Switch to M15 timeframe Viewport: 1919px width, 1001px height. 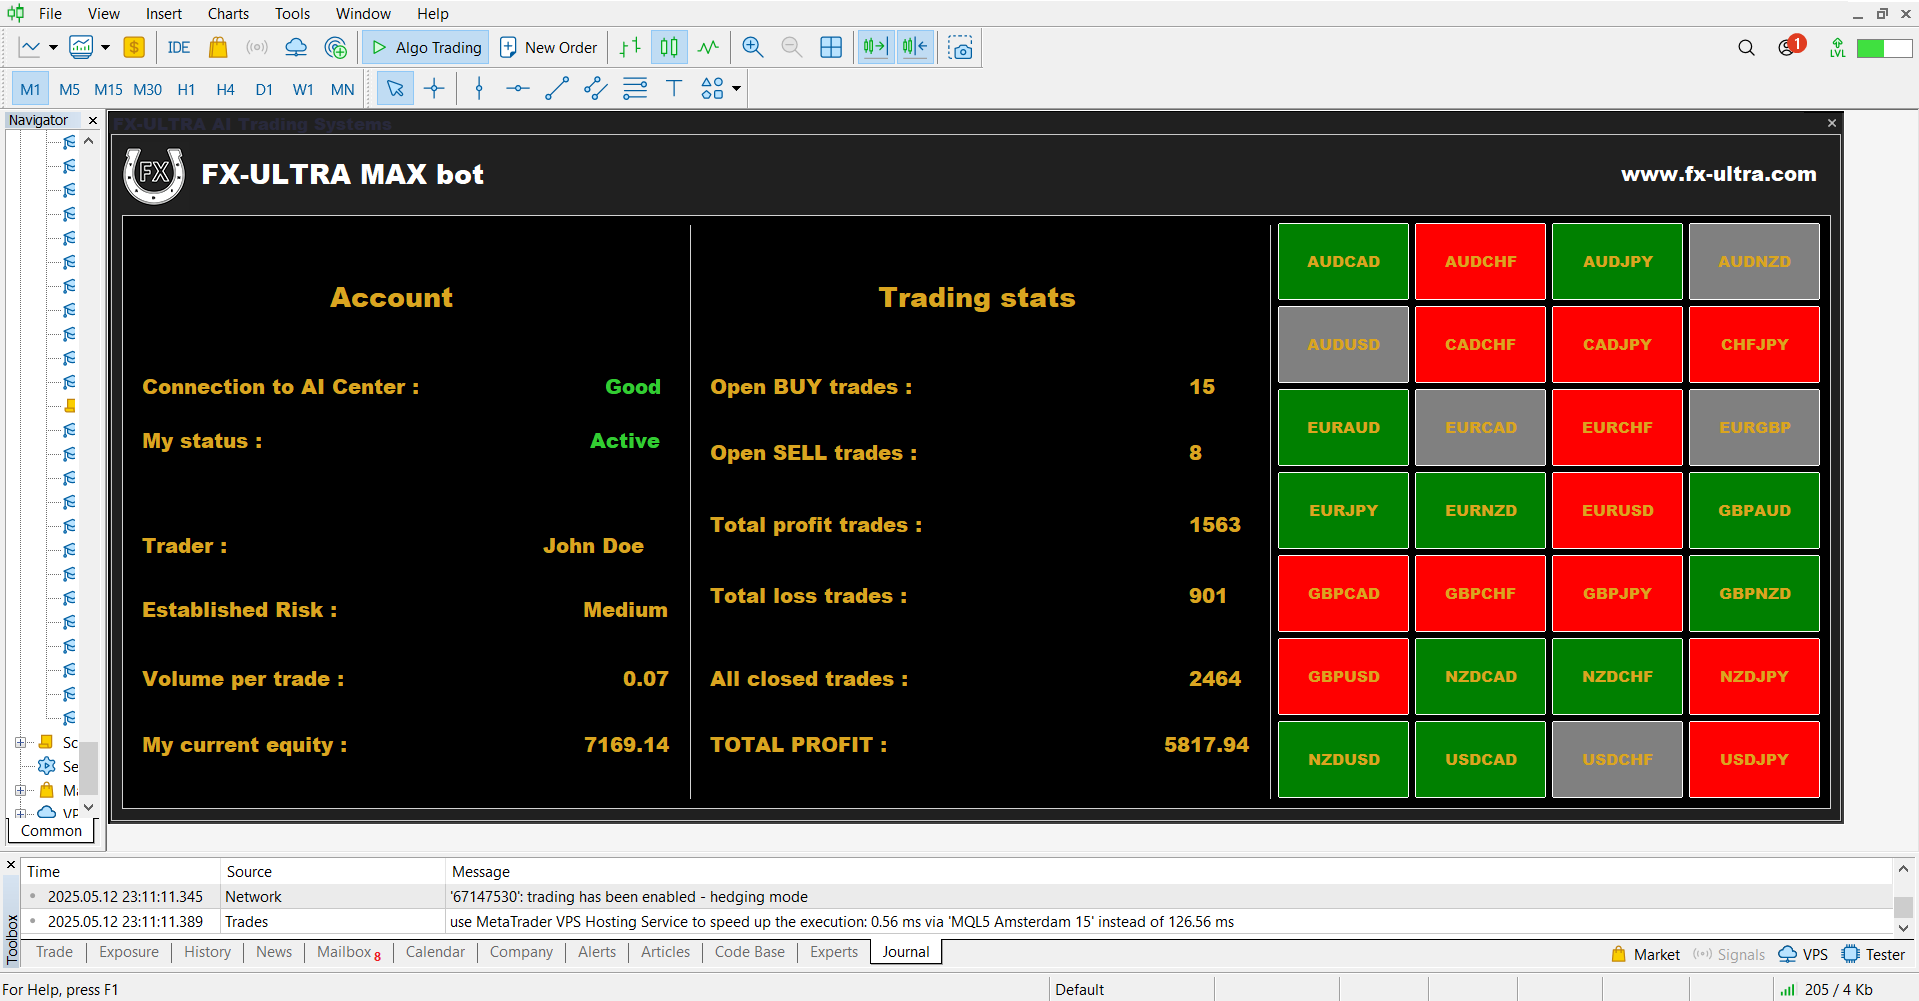pyautogui.click(x=108, y=89)
